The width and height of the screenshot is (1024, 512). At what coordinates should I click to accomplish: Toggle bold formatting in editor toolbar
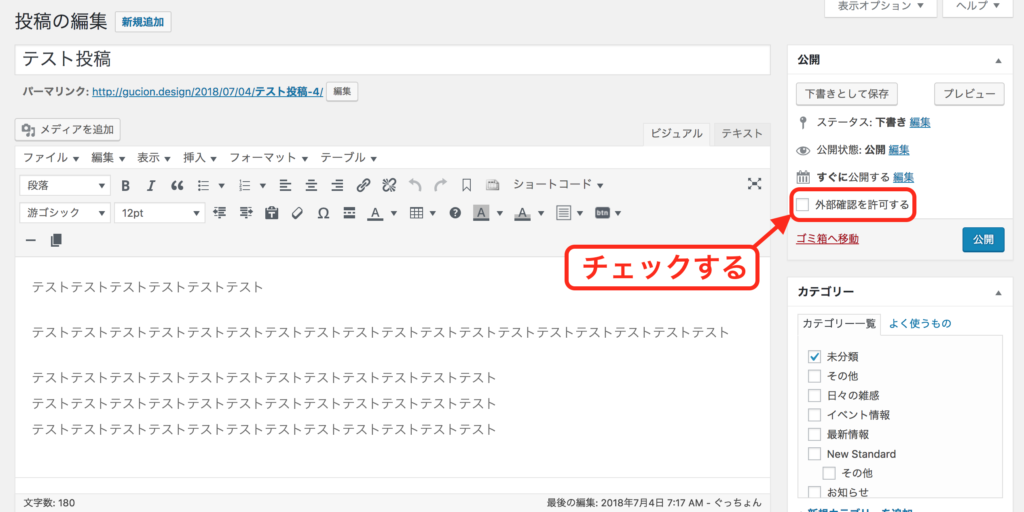point(126,185)
